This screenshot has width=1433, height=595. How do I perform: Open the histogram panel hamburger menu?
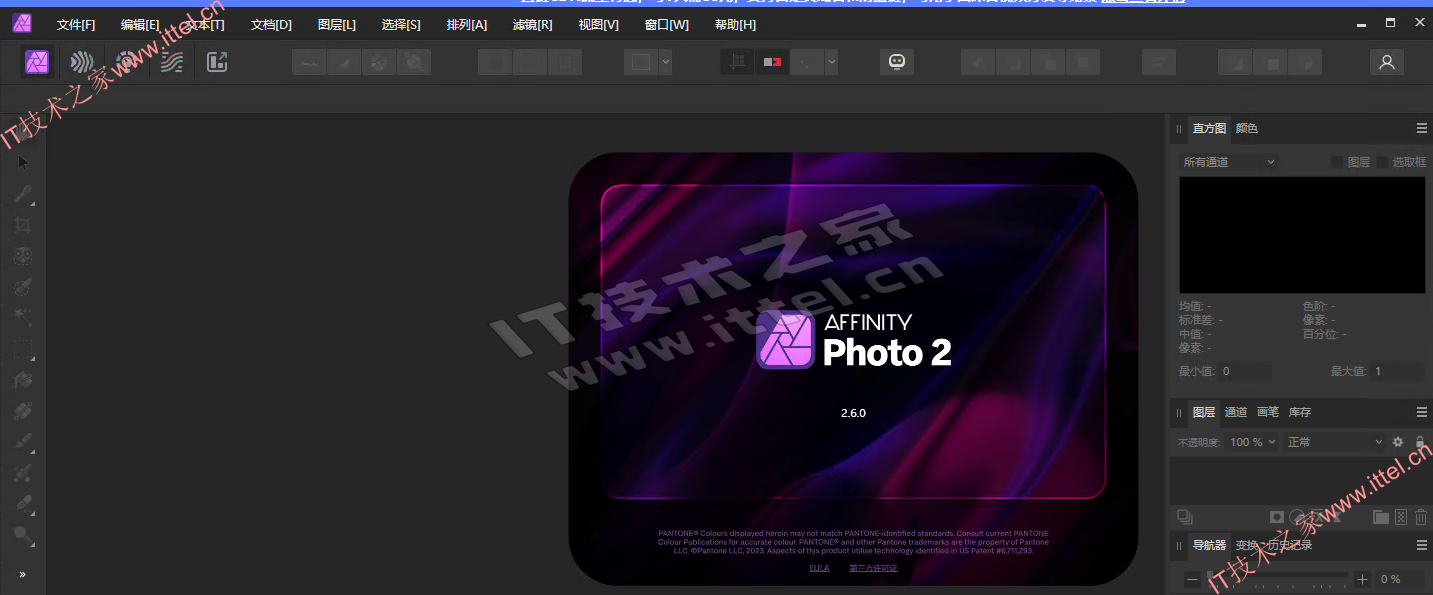pos(1421,128)
